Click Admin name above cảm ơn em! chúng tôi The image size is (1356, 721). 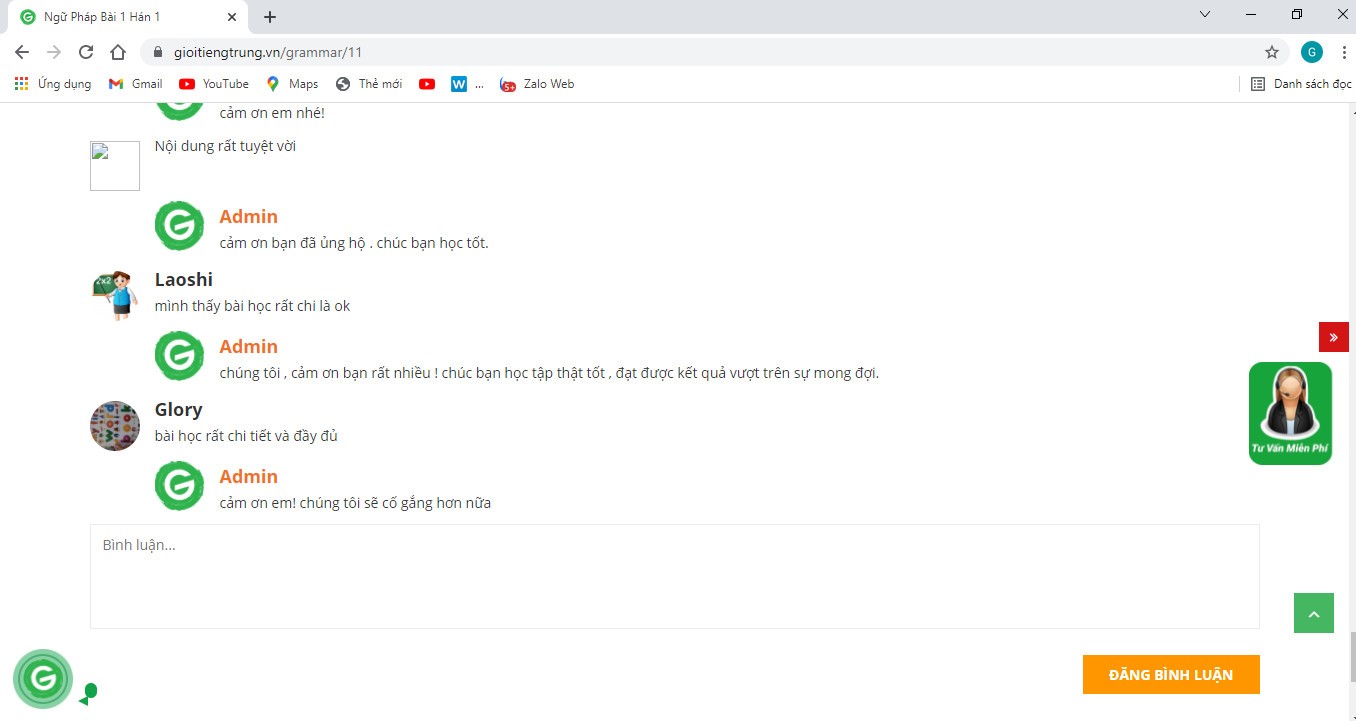pyautogui.click(x=249, y=476)
